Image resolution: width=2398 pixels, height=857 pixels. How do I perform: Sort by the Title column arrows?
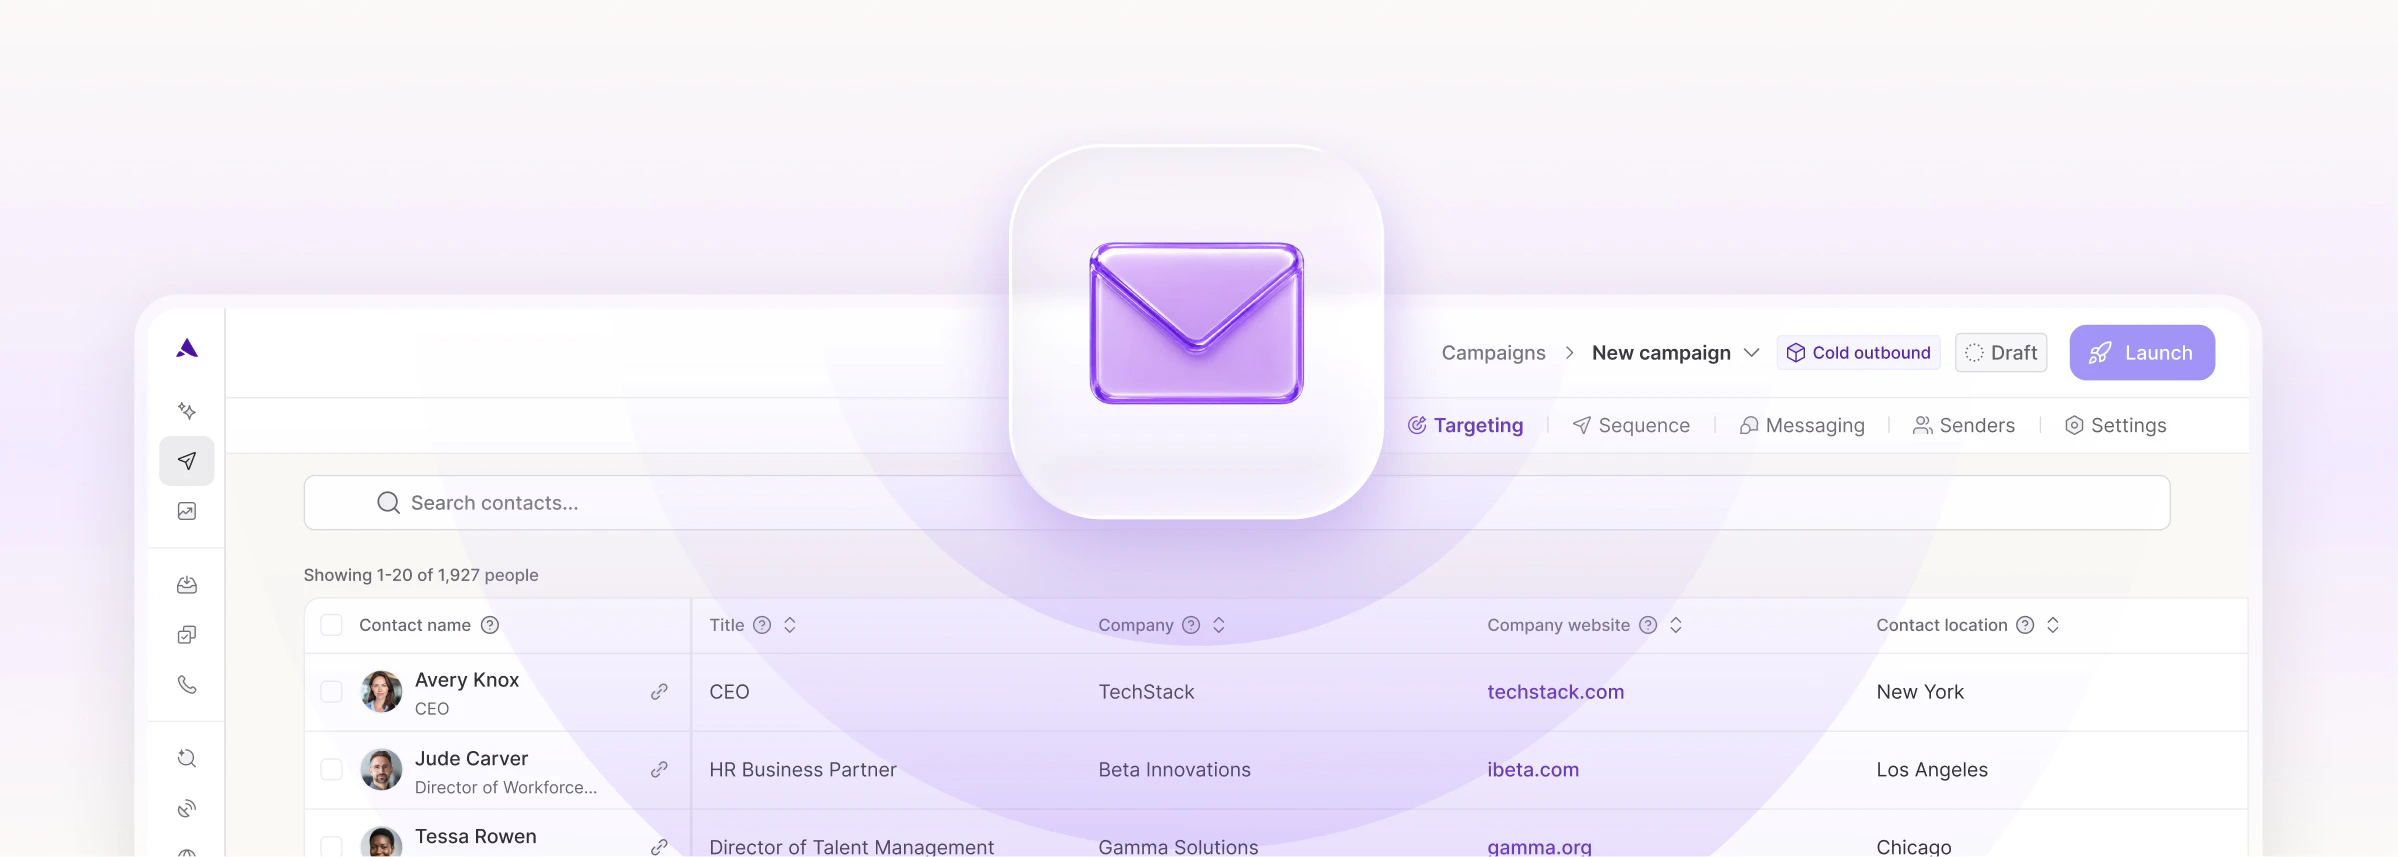(x=790, y=625)
